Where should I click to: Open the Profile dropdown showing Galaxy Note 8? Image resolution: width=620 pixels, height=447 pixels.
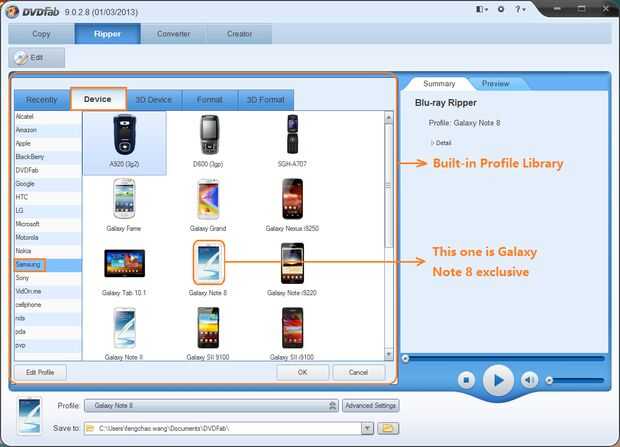[211, 405]
